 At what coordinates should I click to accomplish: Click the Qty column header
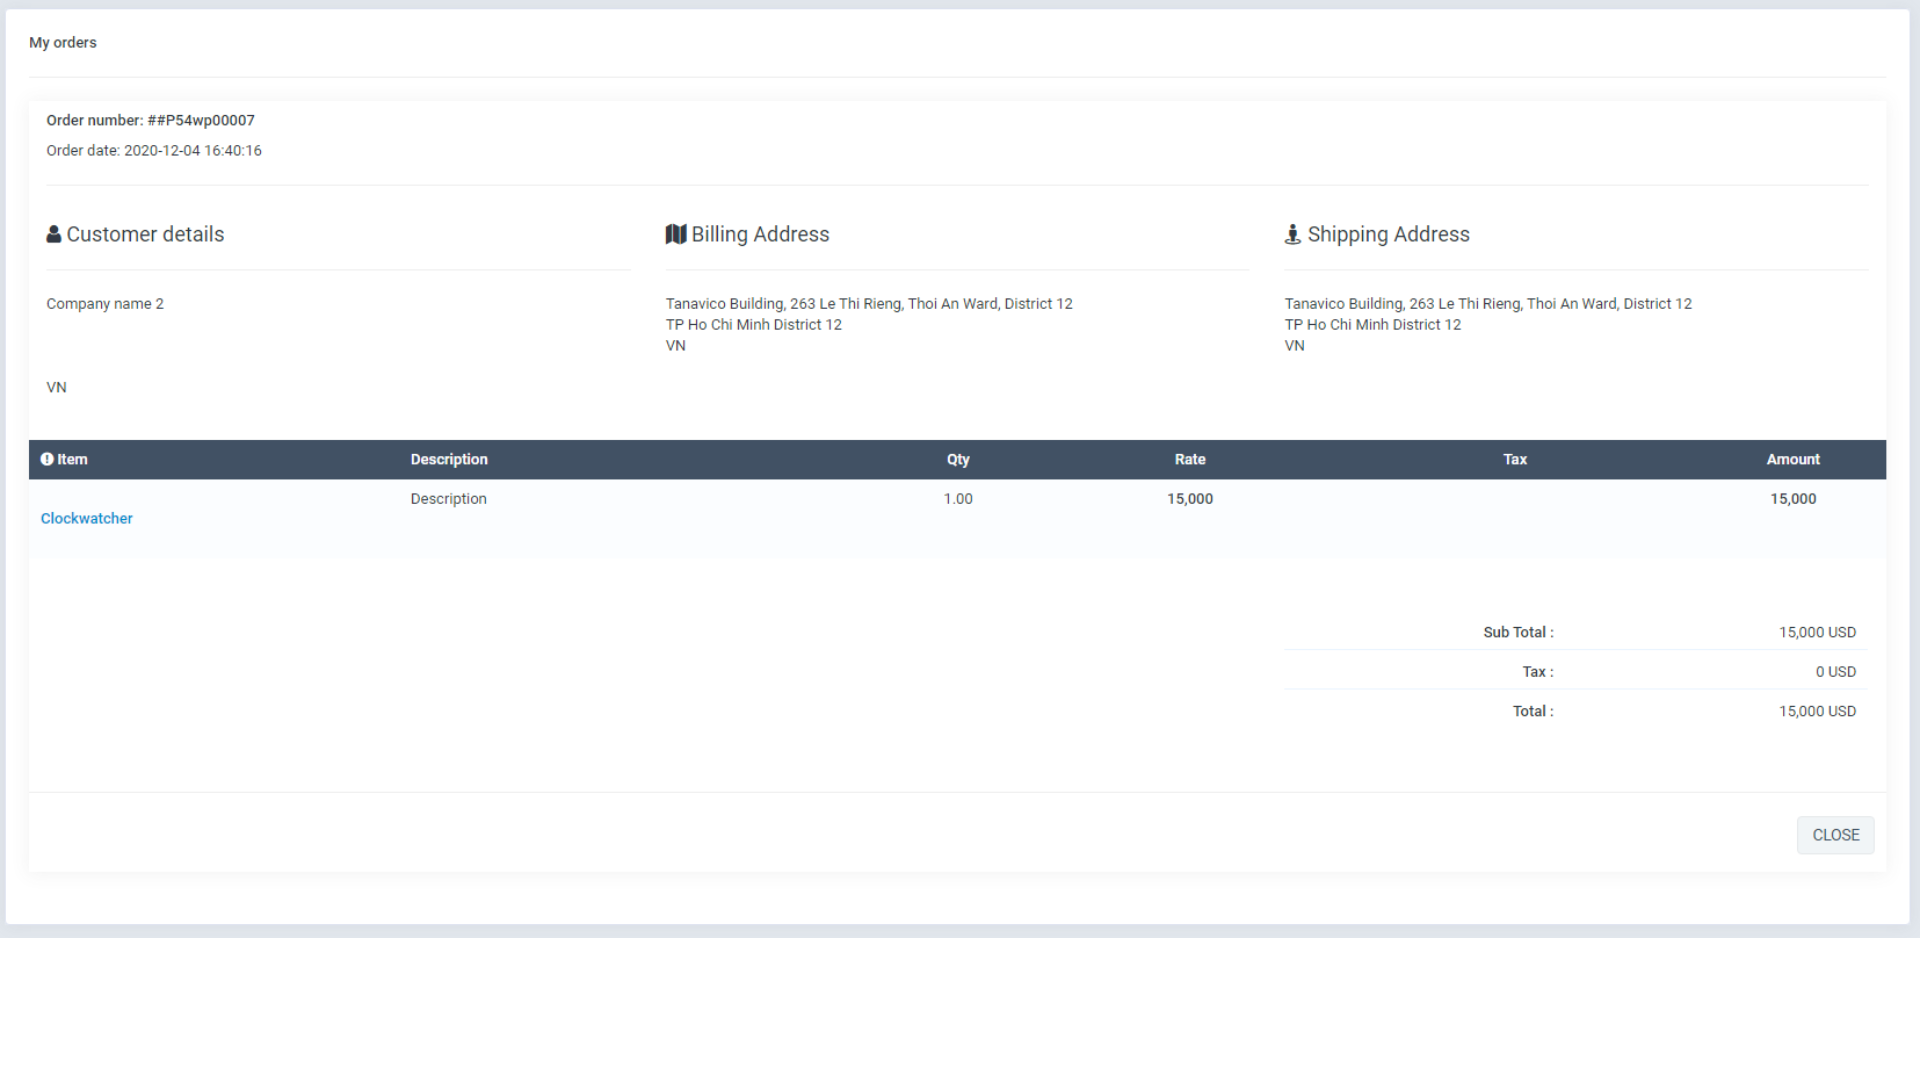coord(957,459)
